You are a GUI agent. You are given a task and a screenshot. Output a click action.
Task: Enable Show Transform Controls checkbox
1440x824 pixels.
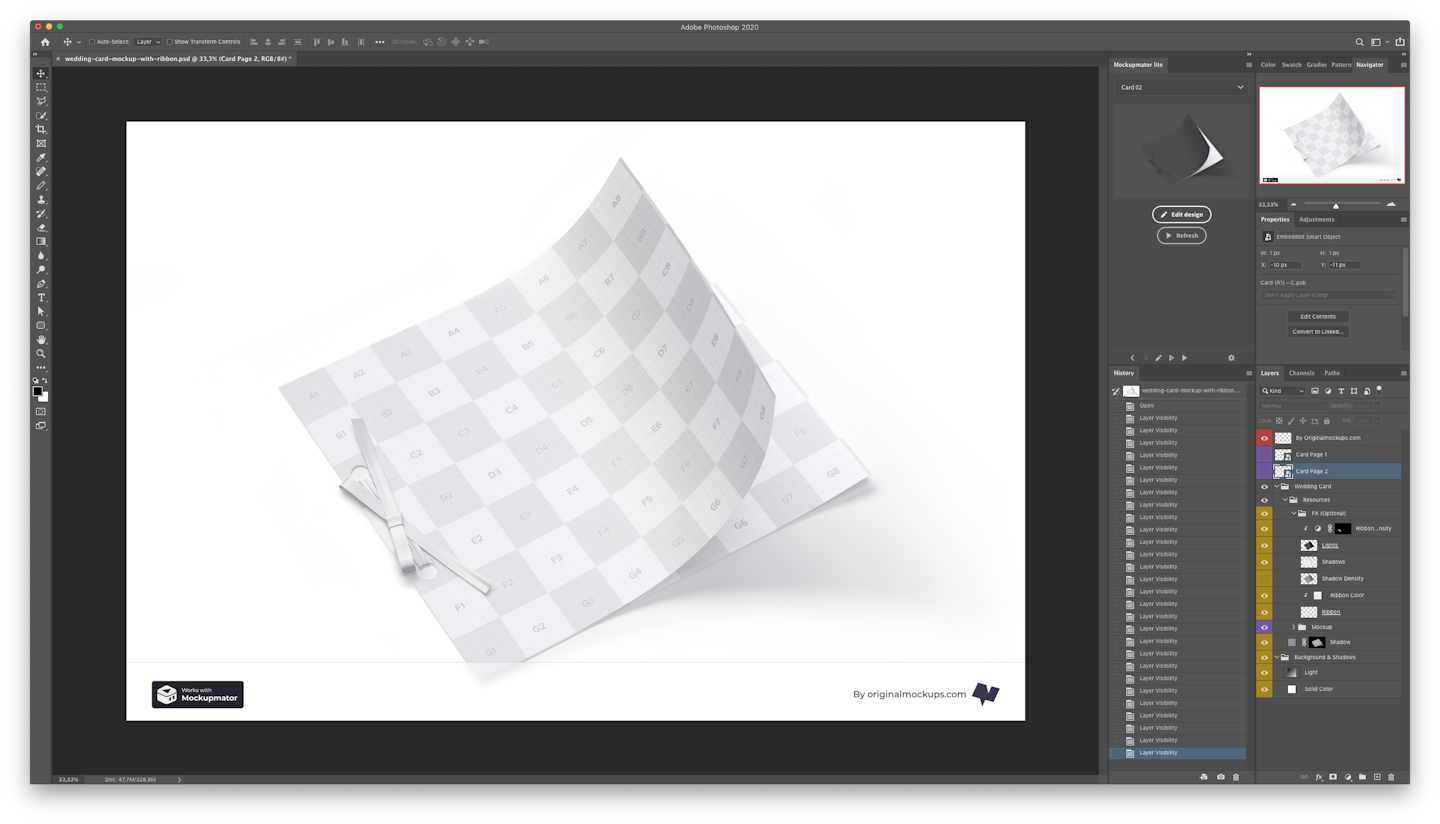click(x=170, y=42)
